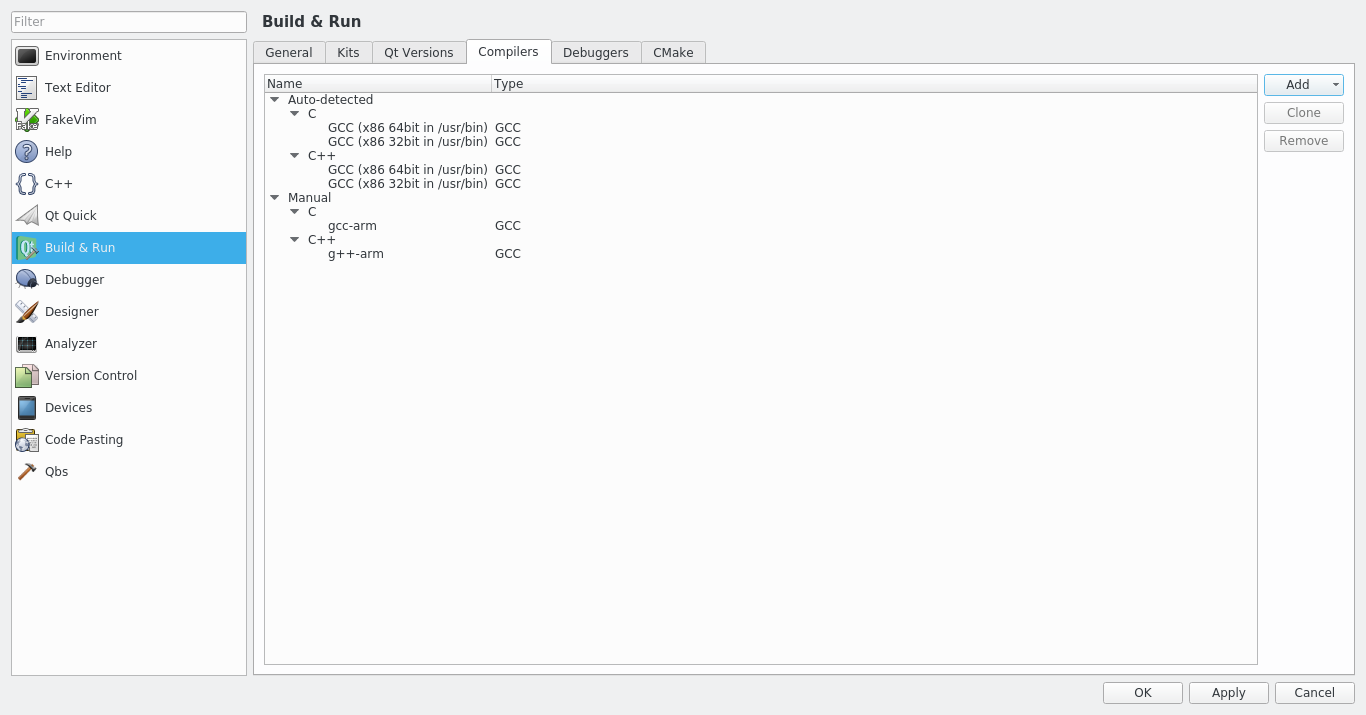Image resolution: width=1366 pixels, height=715 pixels.
Task: Click the Debugger category label
Action: pyautogui.click(x=75, y=280)
